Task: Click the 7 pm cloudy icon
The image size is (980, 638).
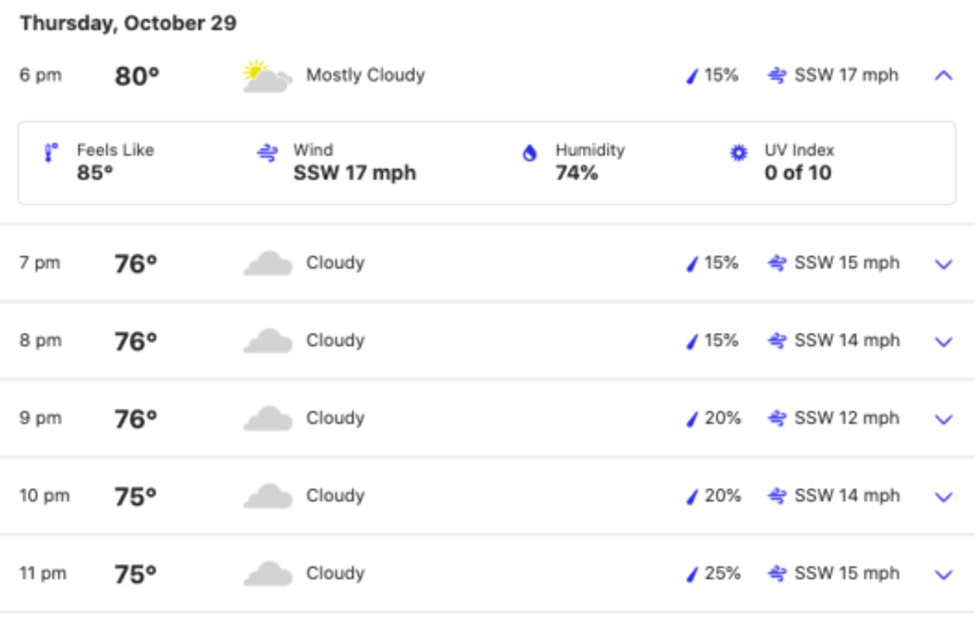Action: 267,264
